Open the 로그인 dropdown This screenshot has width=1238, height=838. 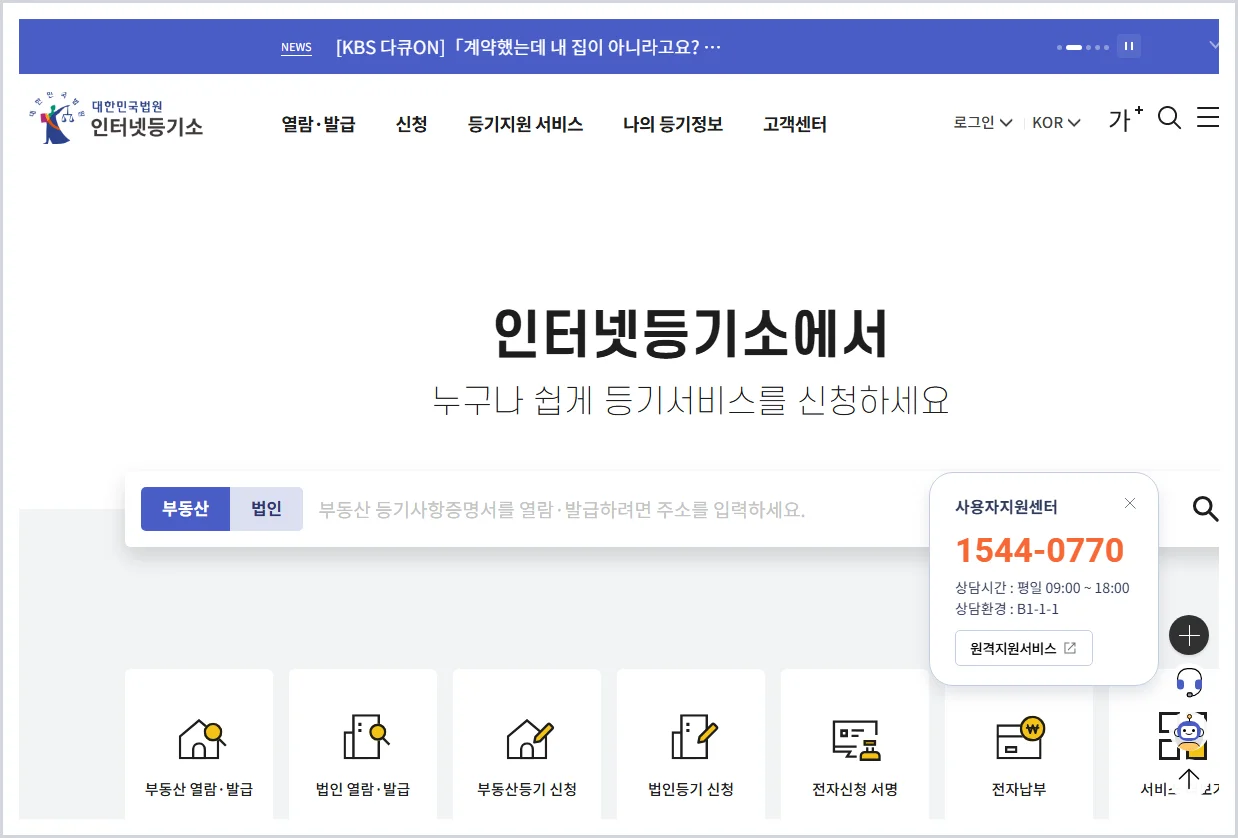click(982, 123)
